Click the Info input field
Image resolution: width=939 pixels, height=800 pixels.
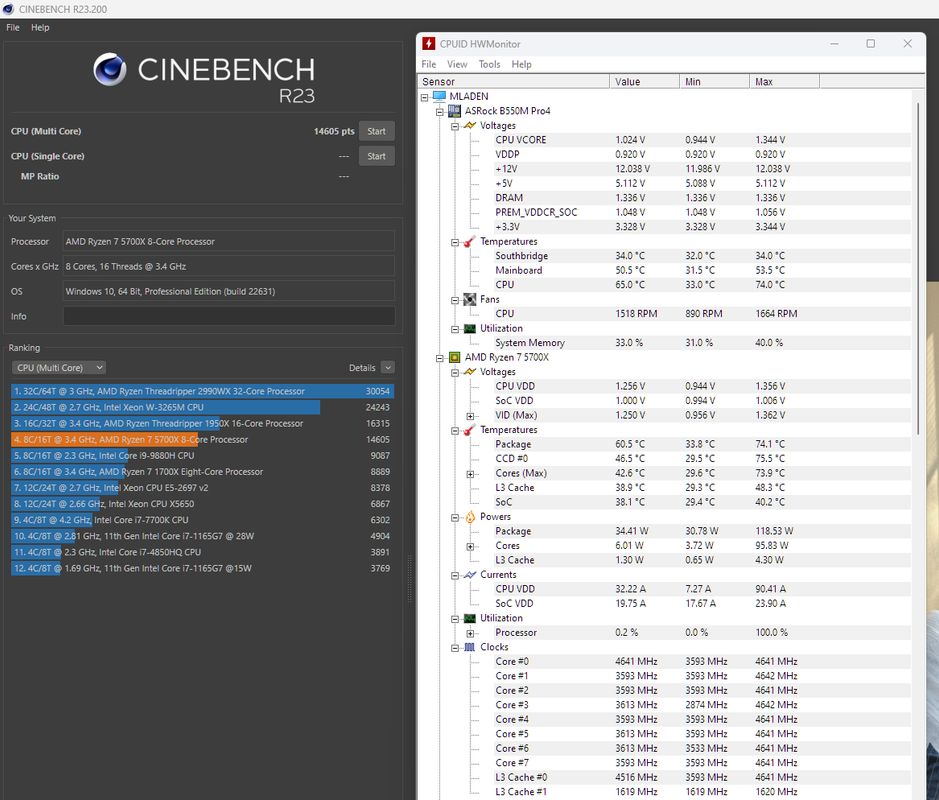click(229, 316)
